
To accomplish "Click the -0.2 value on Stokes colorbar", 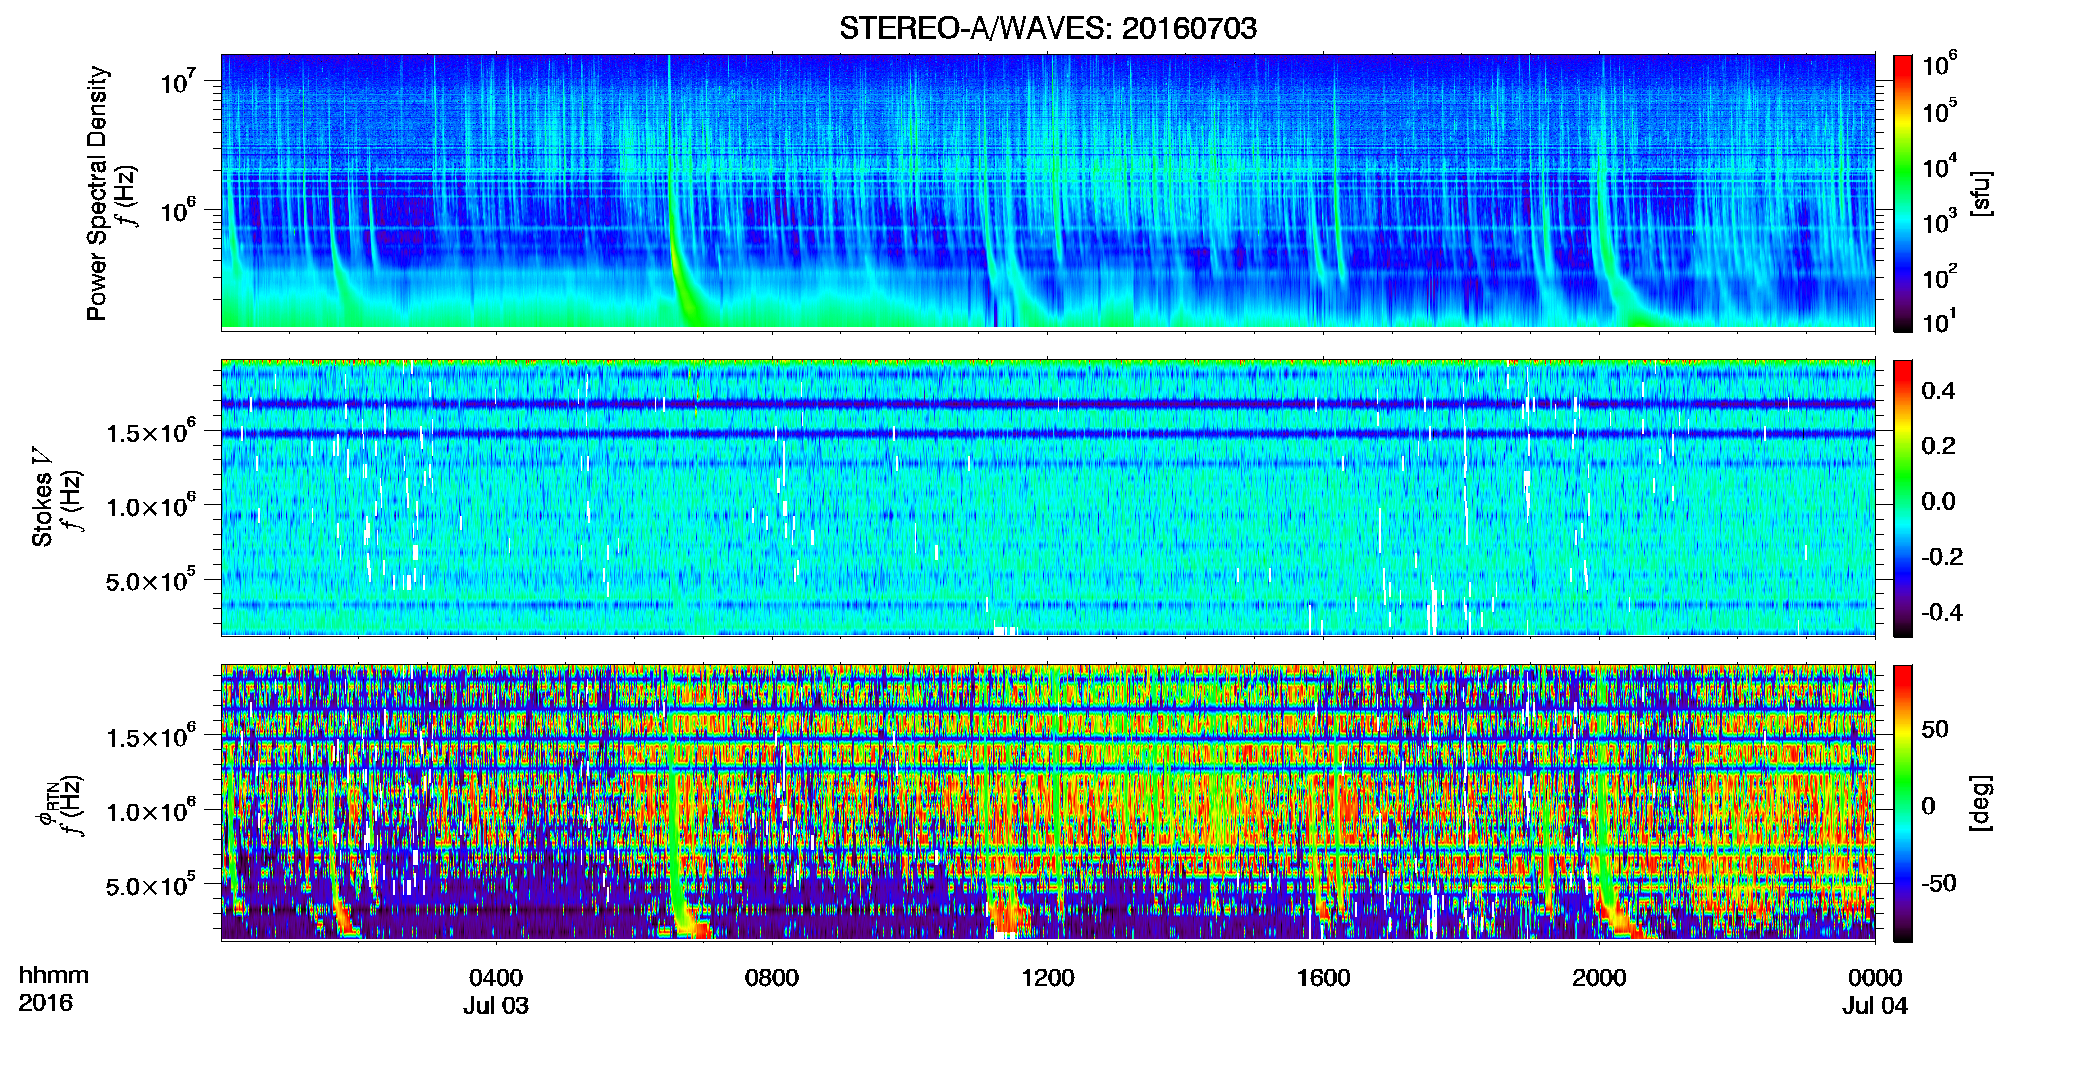I will coord(1942,557).
